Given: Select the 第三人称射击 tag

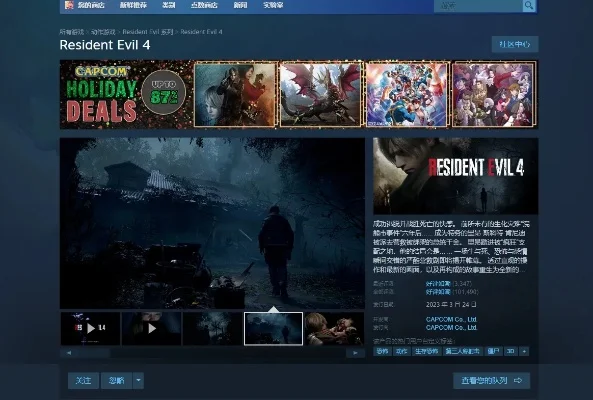Looking at the screenshot, I should 462,351.
